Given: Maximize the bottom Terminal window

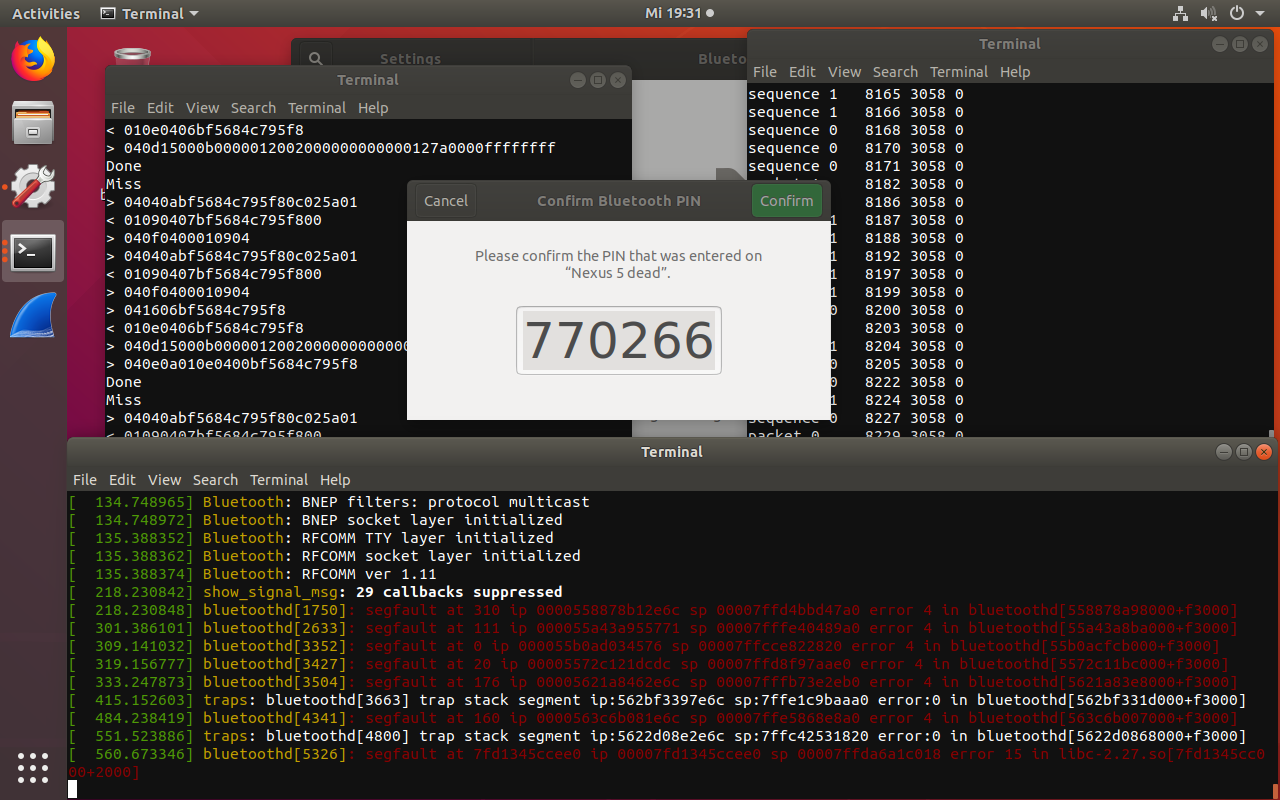Looking at the screenshot, I should coord(1243,452).
